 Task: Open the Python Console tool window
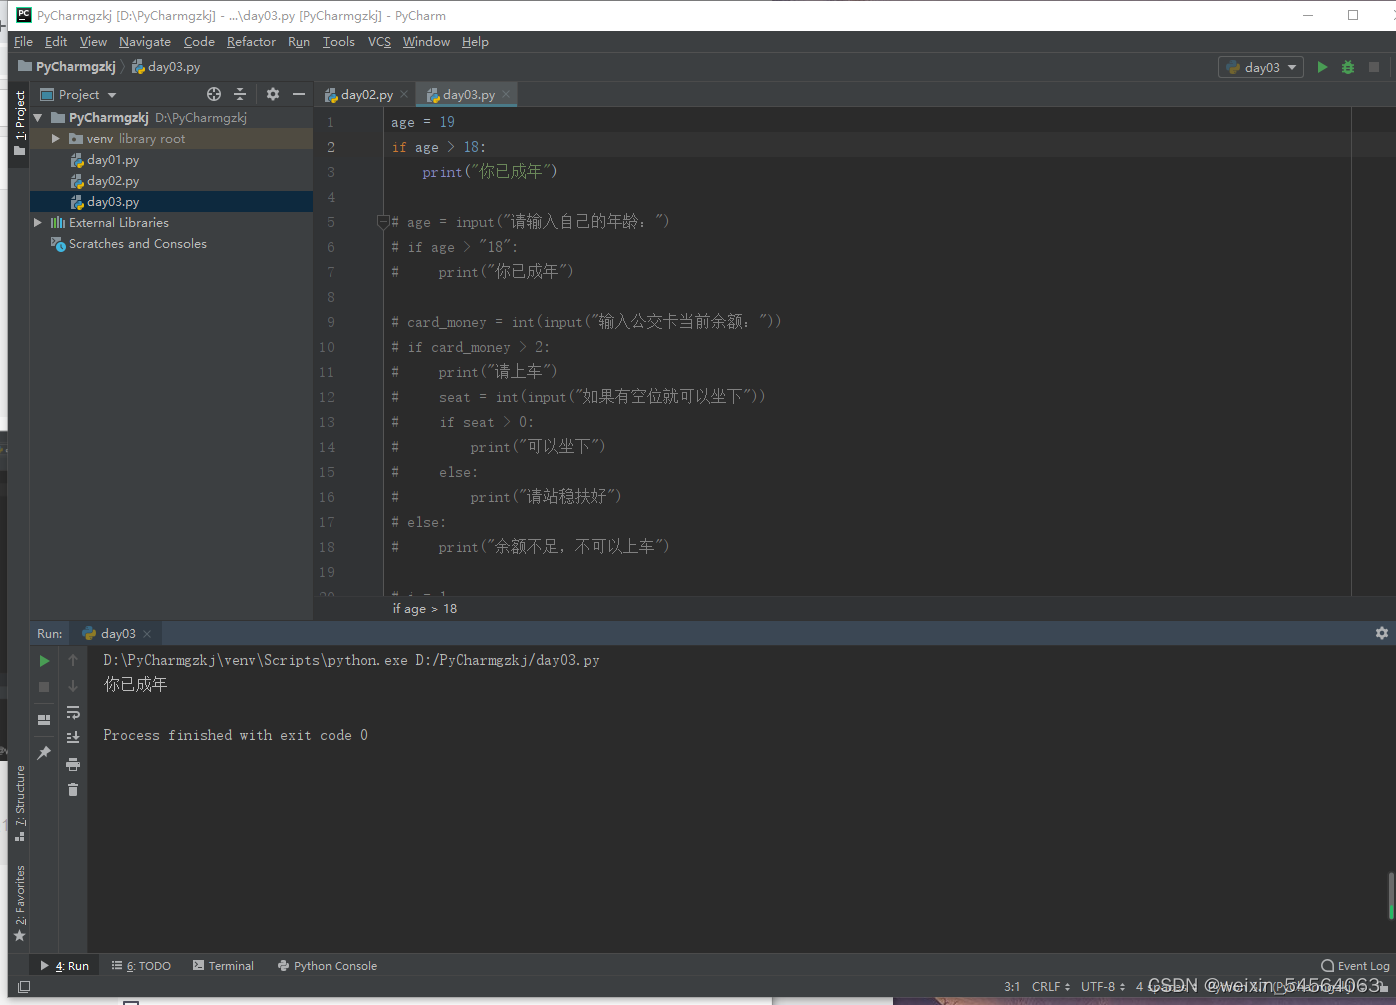[x=327, y=966]
